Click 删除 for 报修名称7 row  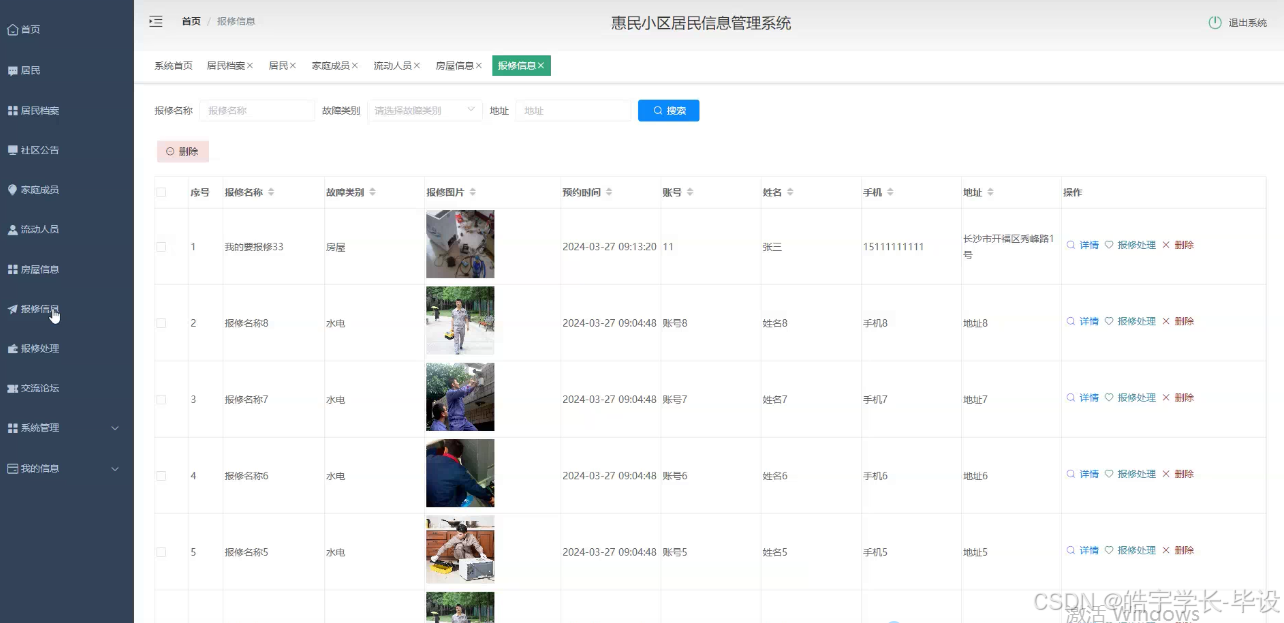pos(1178,398)
